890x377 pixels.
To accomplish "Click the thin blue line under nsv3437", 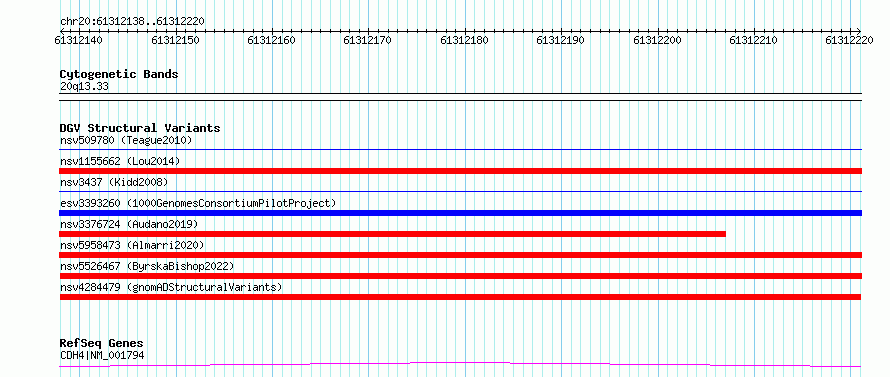I will point(460,192).
